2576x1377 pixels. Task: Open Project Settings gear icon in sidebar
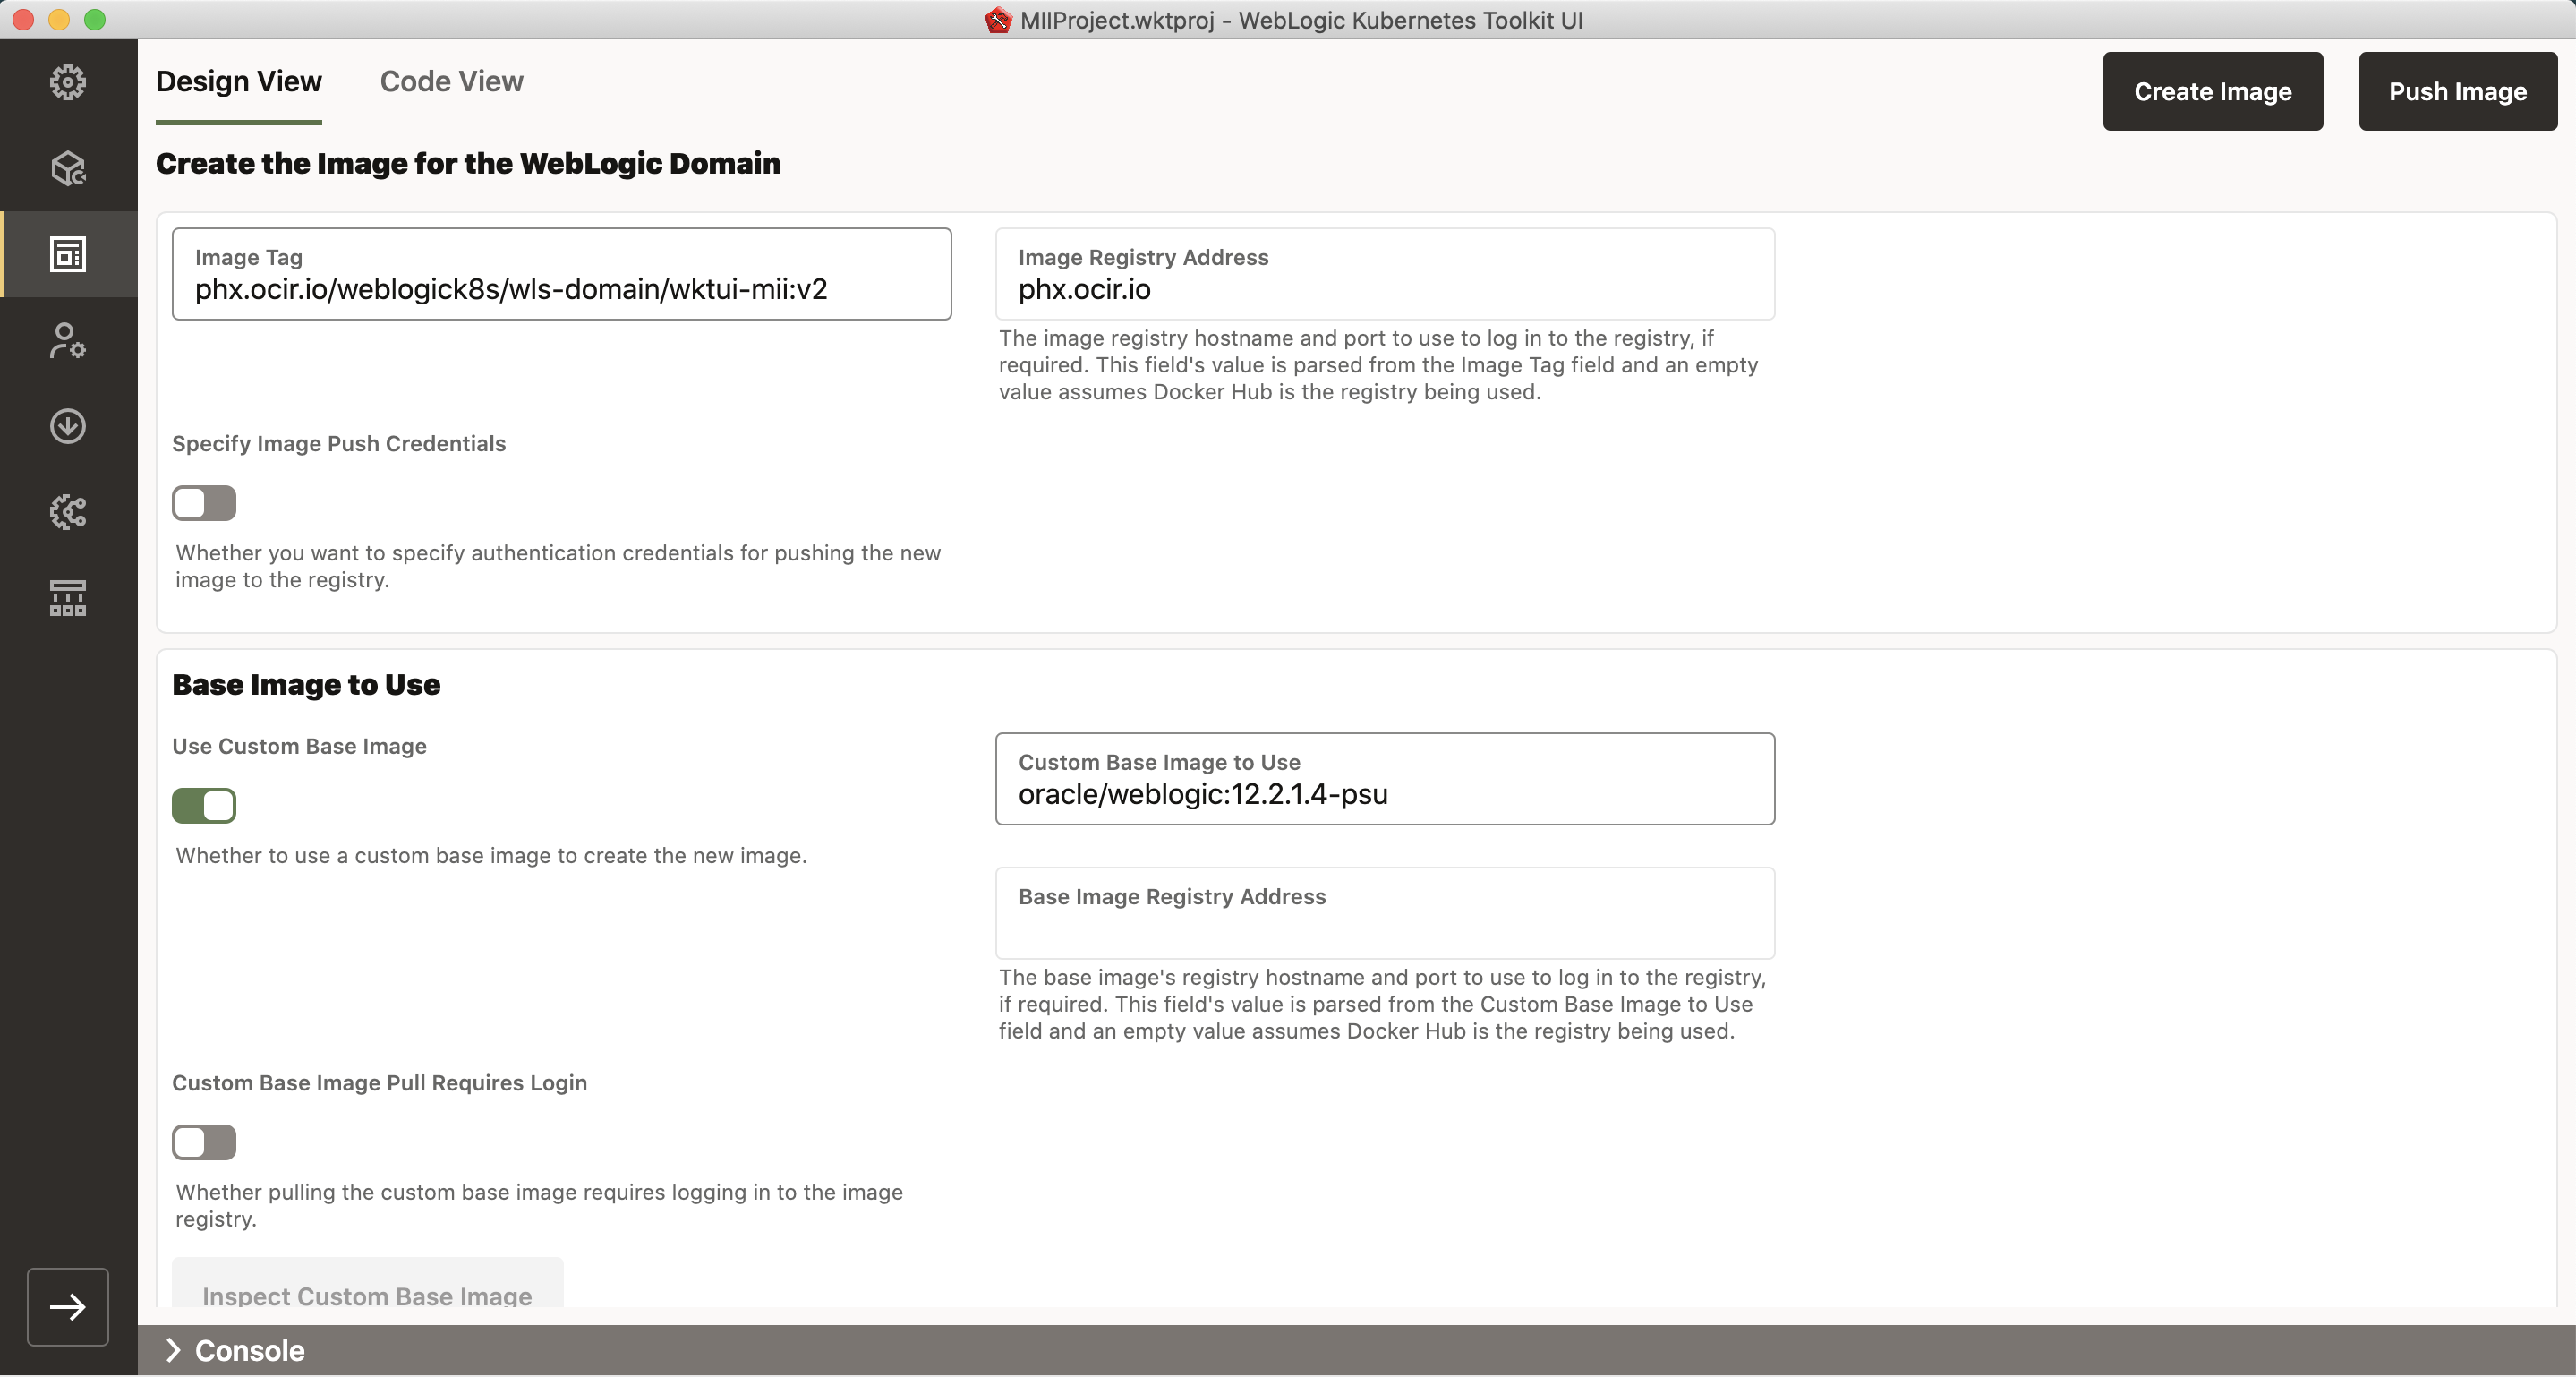pyautogui.click(x=68, y=82)
